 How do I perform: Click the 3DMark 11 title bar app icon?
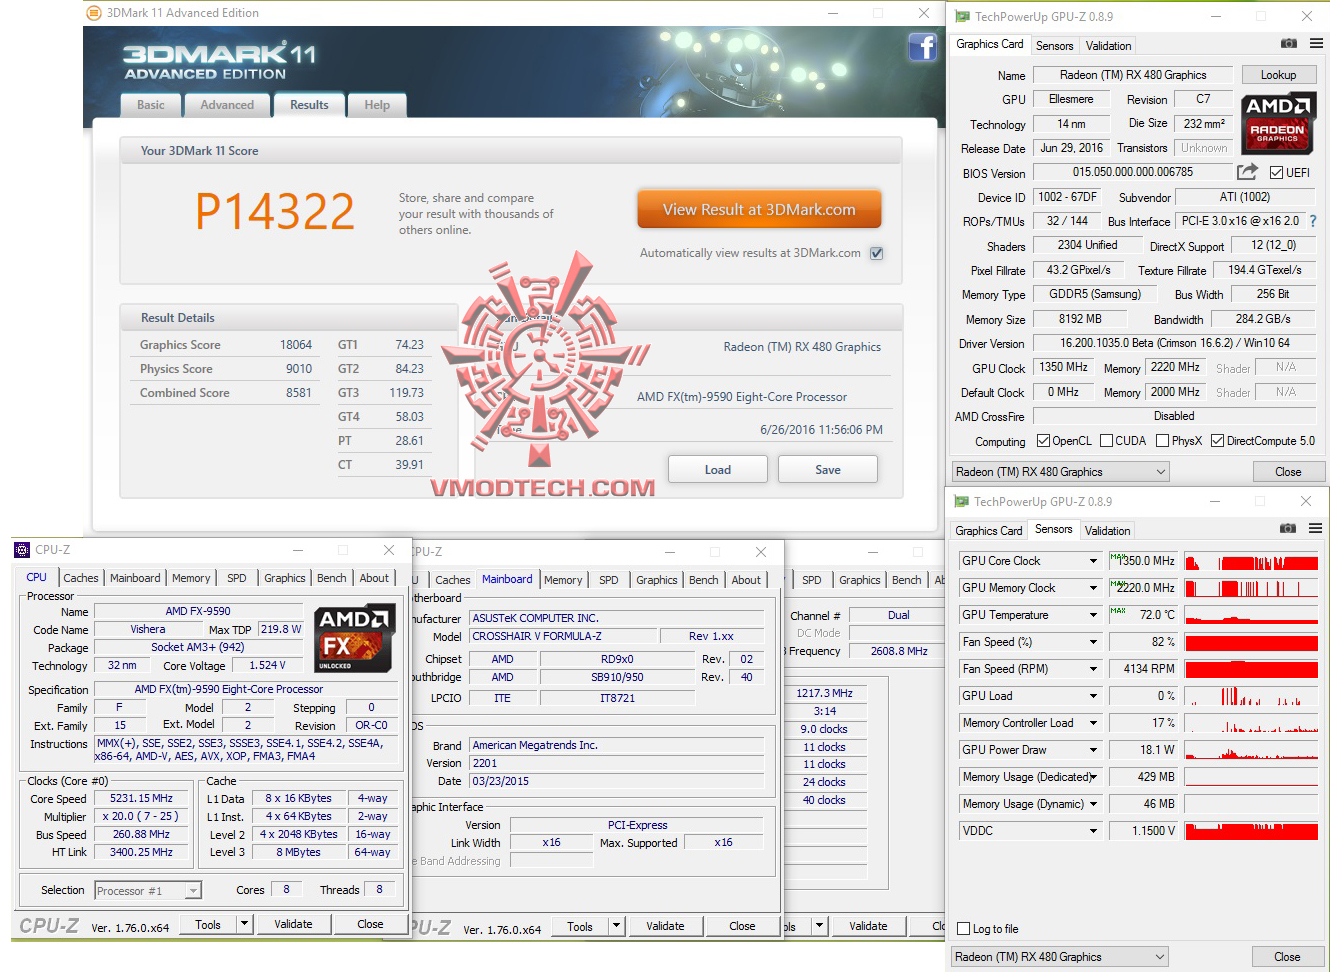click(94, 13)
